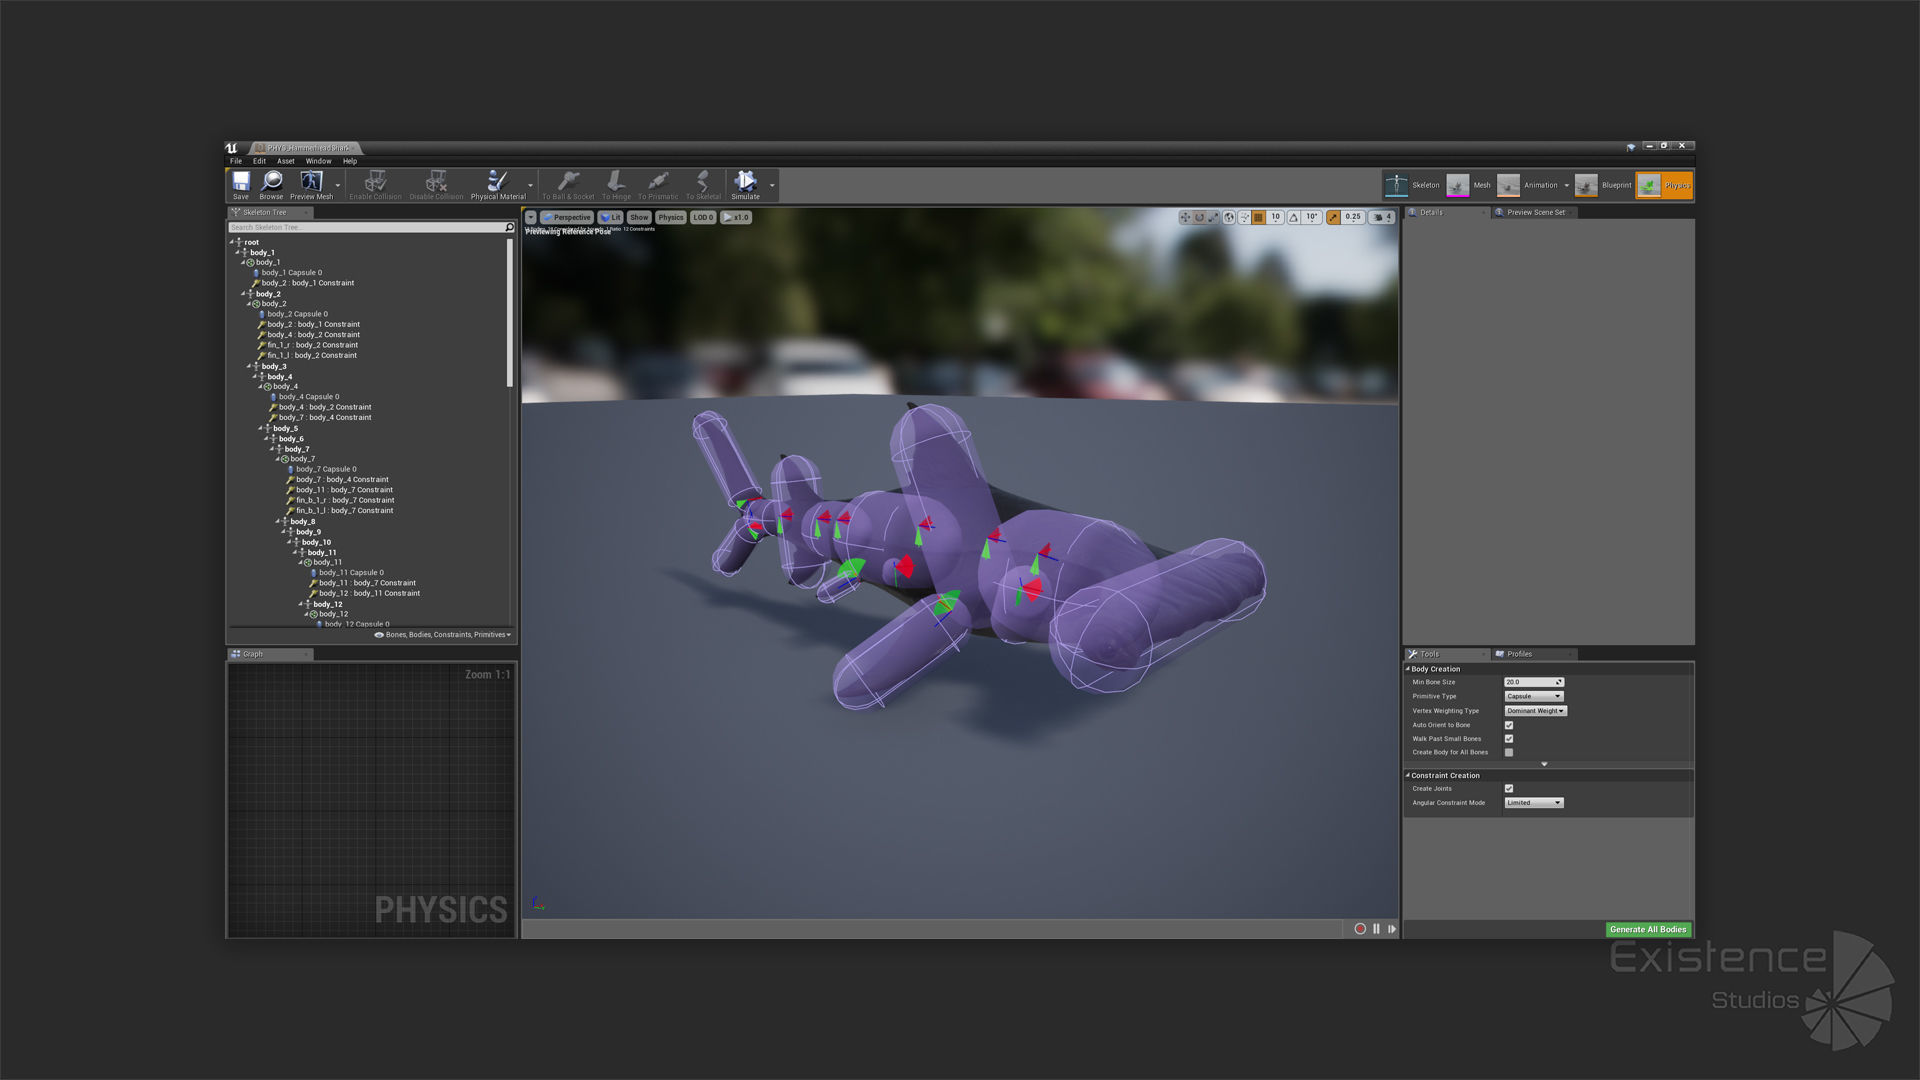
Task: Start Simulate in the toolbar
Action: [x=745, y=183]
